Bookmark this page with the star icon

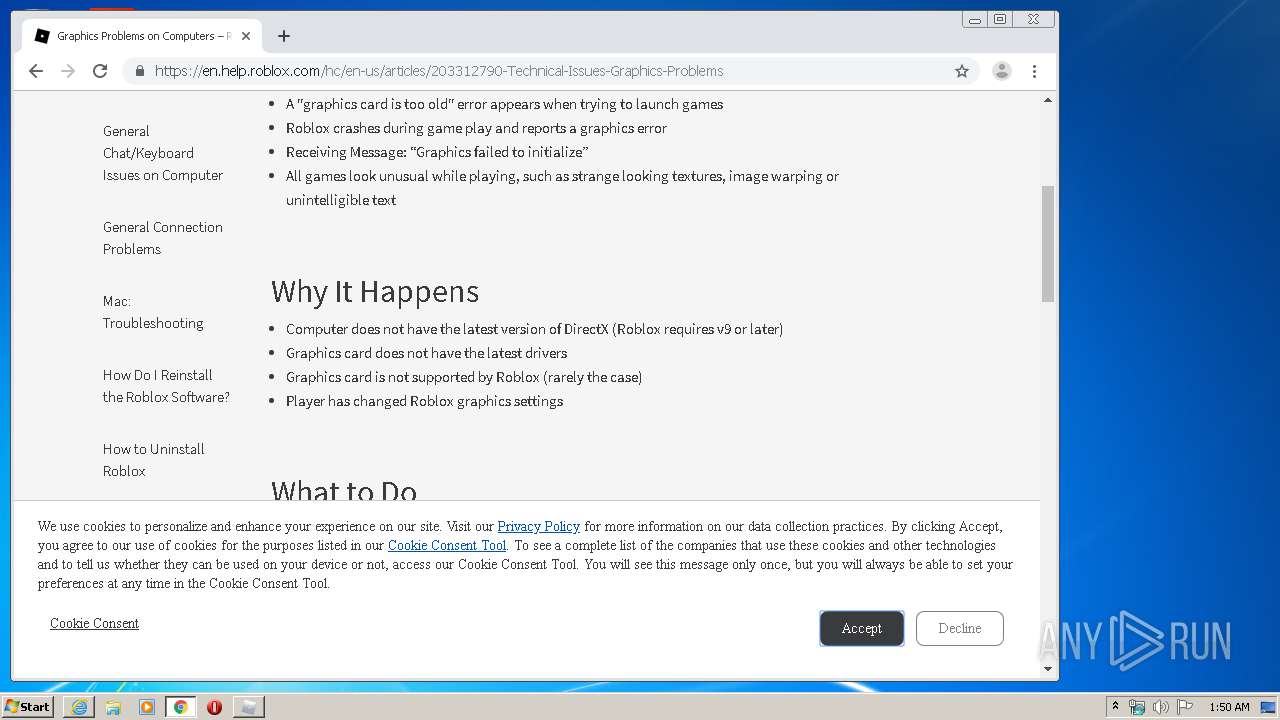pos(962,71)
